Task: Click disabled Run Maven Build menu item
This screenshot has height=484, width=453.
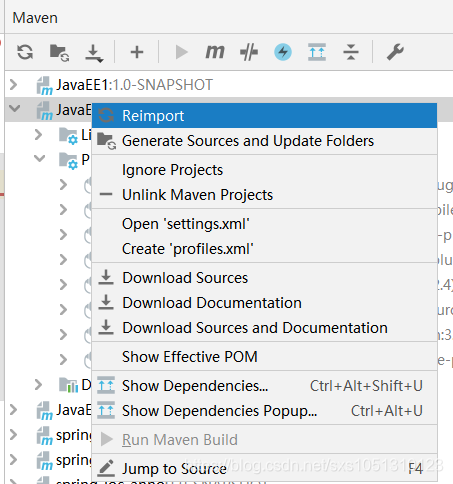Action: (x=264, y=440)
